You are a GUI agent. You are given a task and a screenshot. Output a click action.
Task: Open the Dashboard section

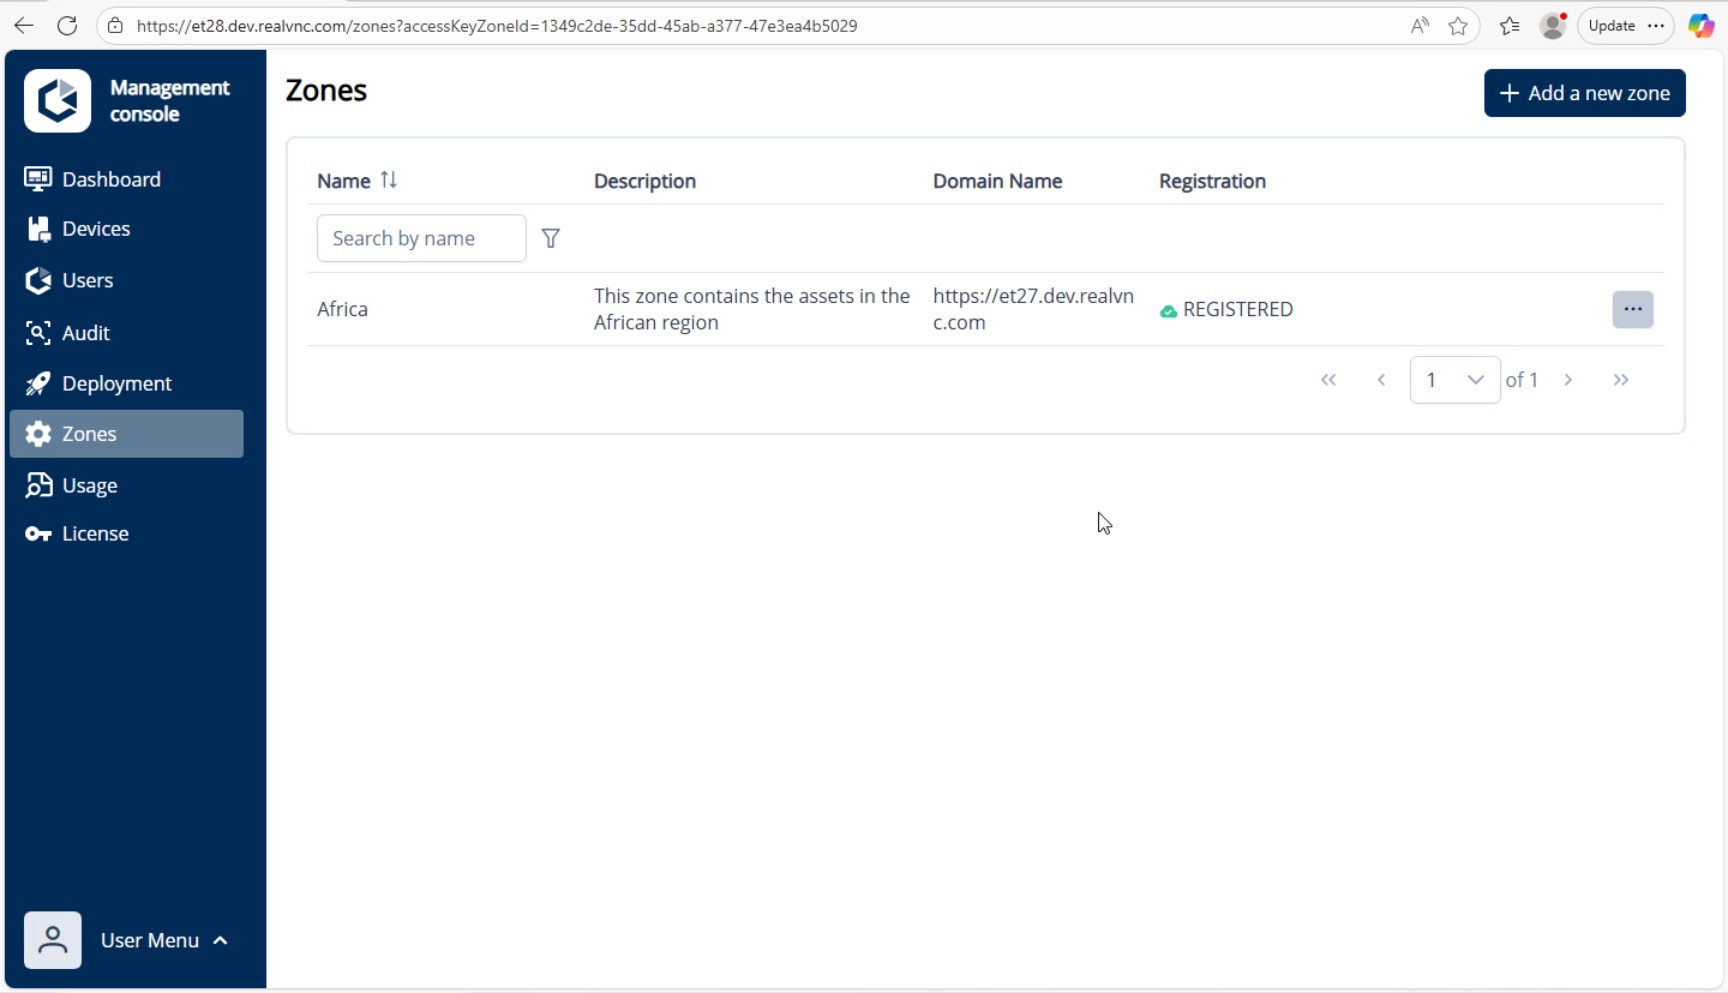tap(110, 179)
